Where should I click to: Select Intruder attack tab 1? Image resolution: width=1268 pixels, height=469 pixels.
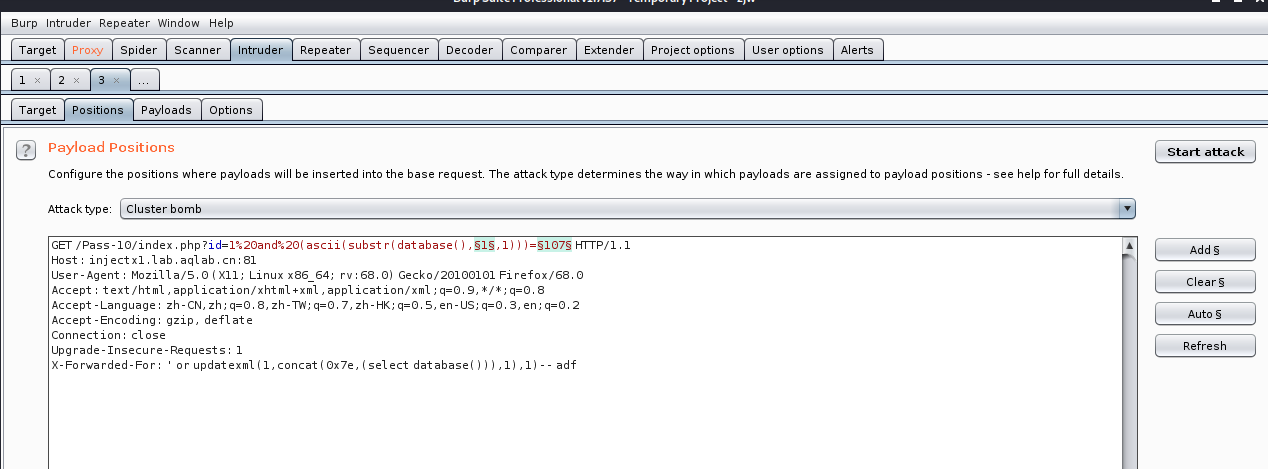(x=22, y=80)
